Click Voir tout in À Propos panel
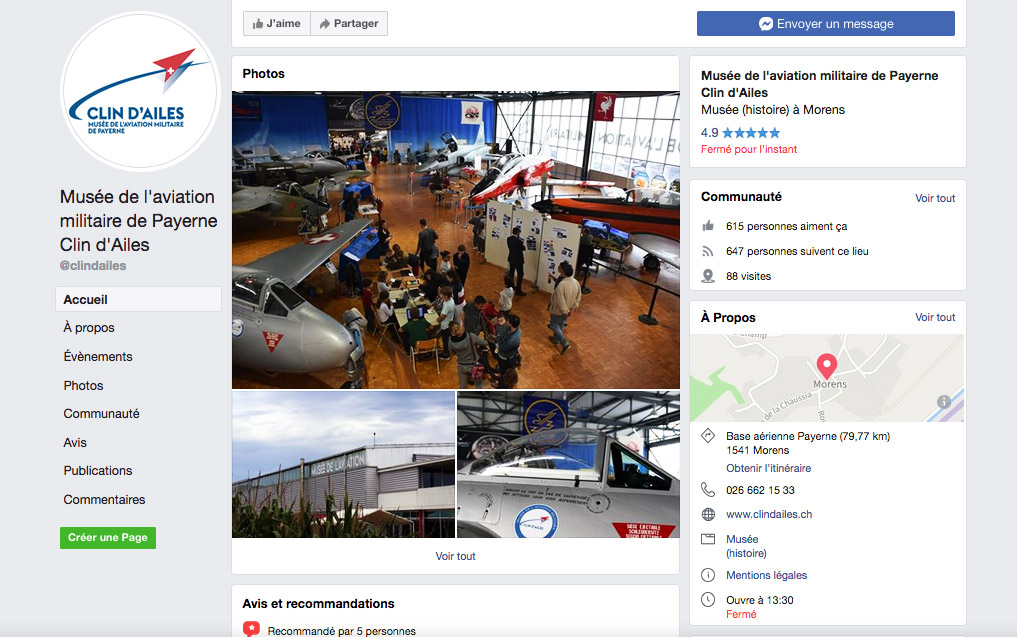The height and width of the screenshot is (637, 1017). [x=935, y=317]
